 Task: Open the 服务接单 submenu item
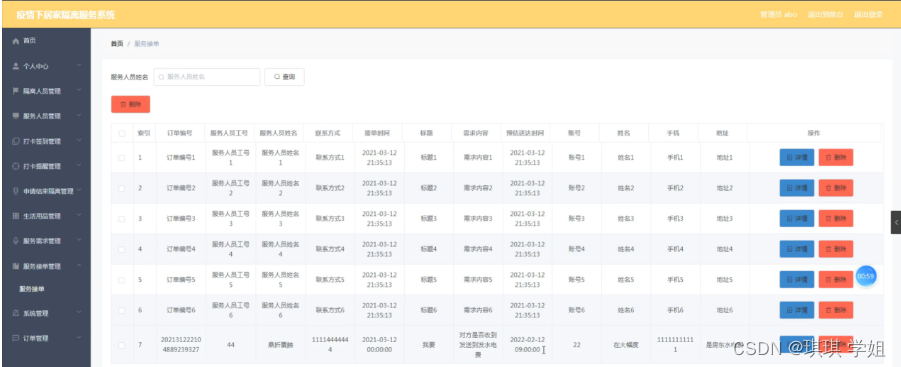pos(32,289)
